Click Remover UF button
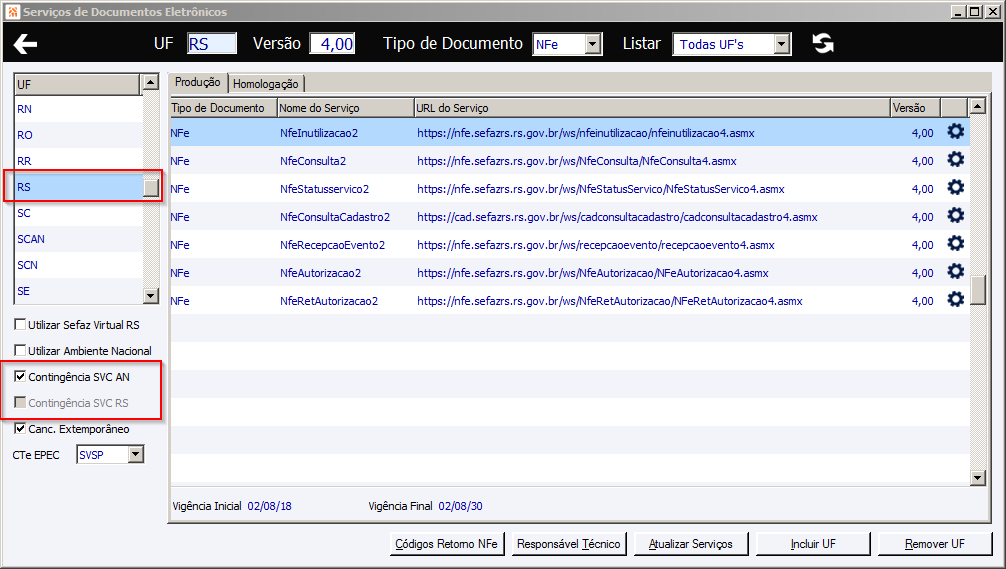Viewport: 1006px width, 569px height. (x=935, y=544)
